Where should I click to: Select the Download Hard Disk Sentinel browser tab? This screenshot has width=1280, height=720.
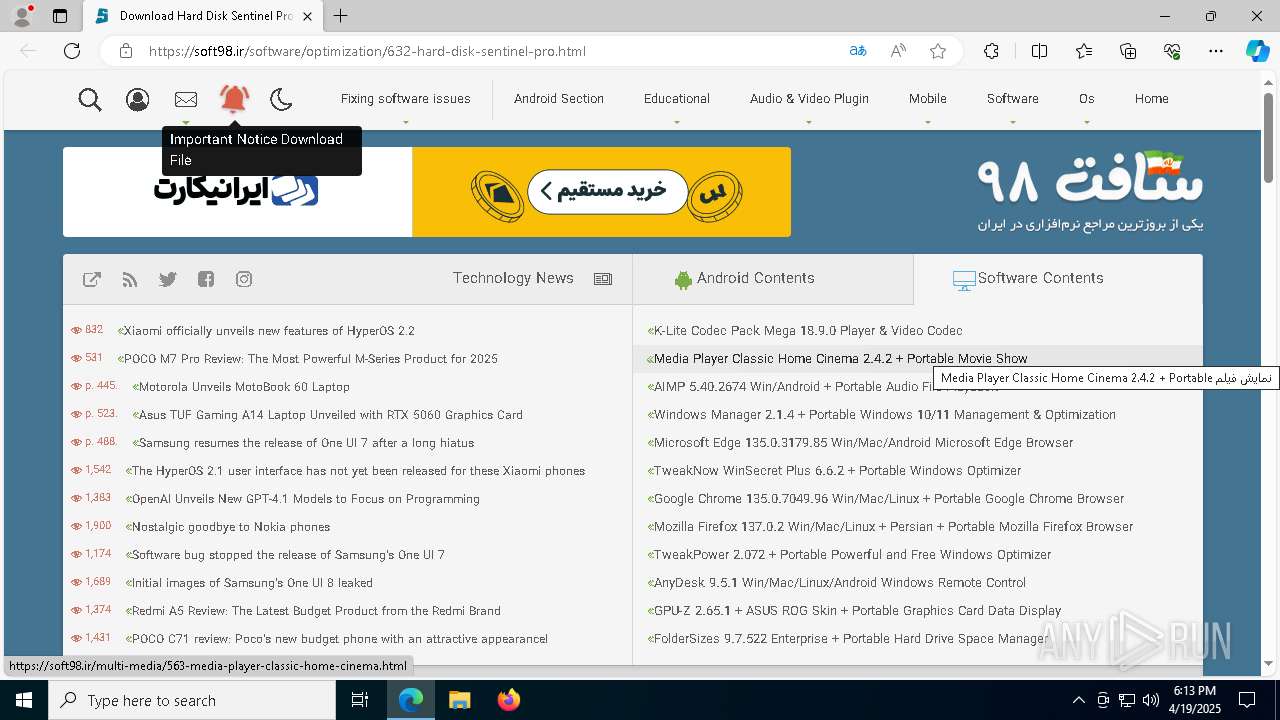[204, 16]
